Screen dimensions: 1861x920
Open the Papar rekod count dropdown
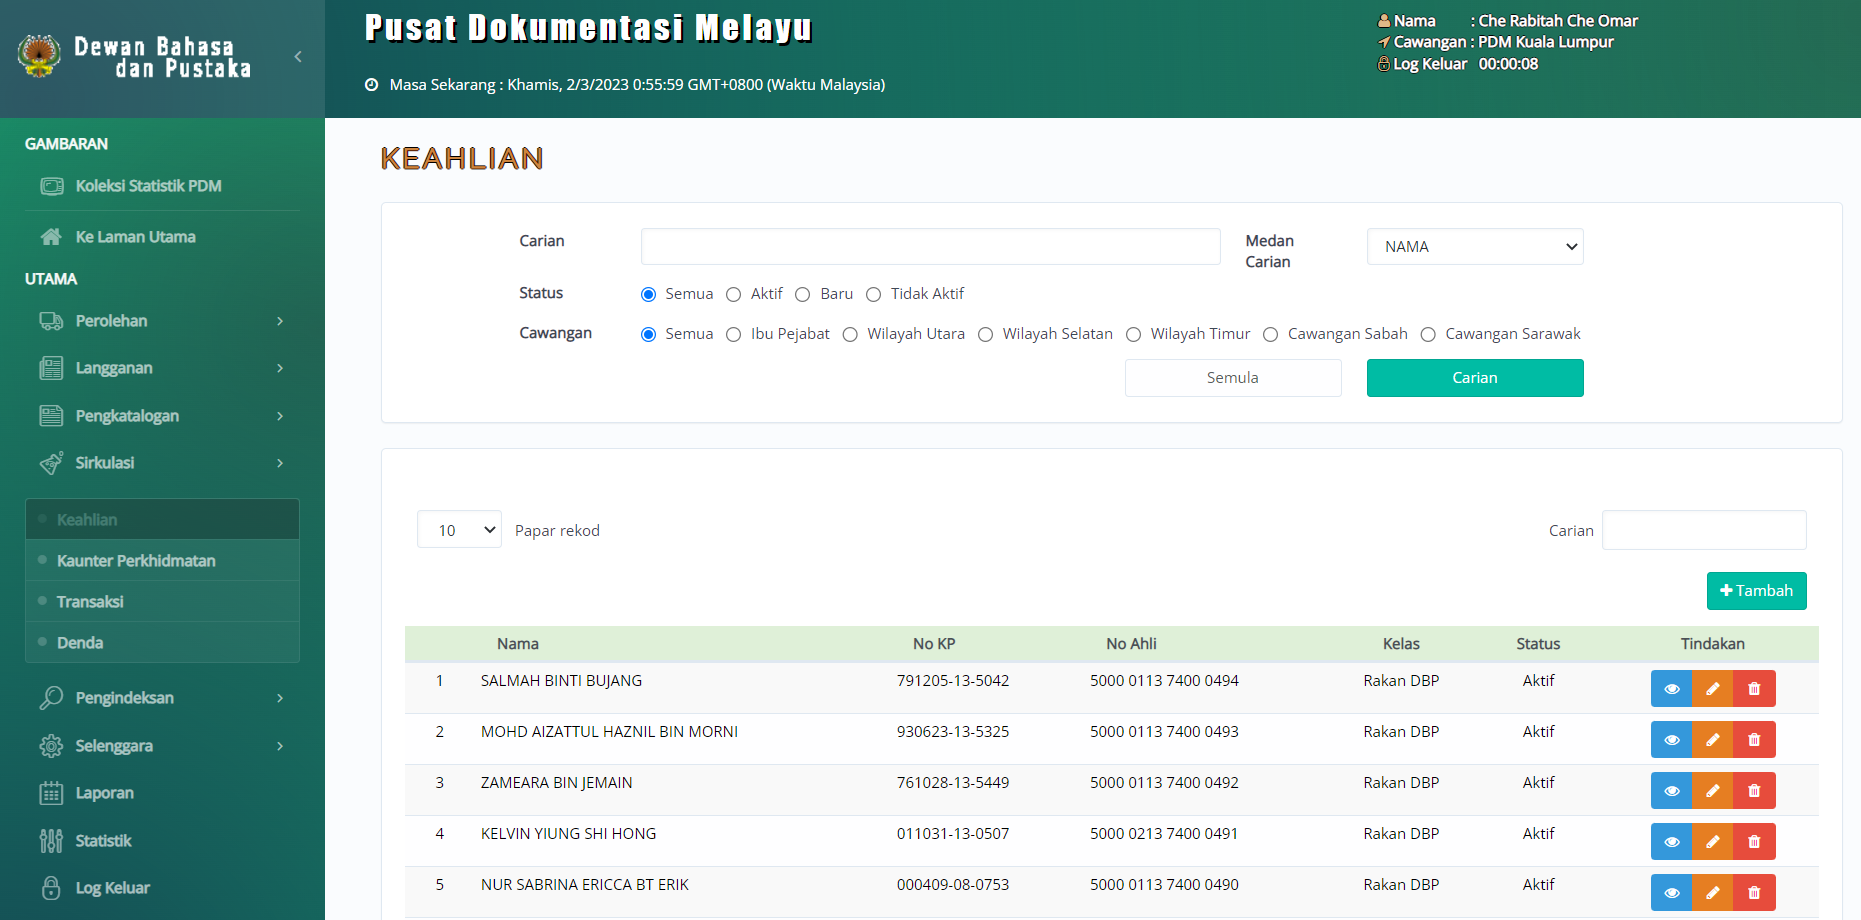[x=459, y=530]
